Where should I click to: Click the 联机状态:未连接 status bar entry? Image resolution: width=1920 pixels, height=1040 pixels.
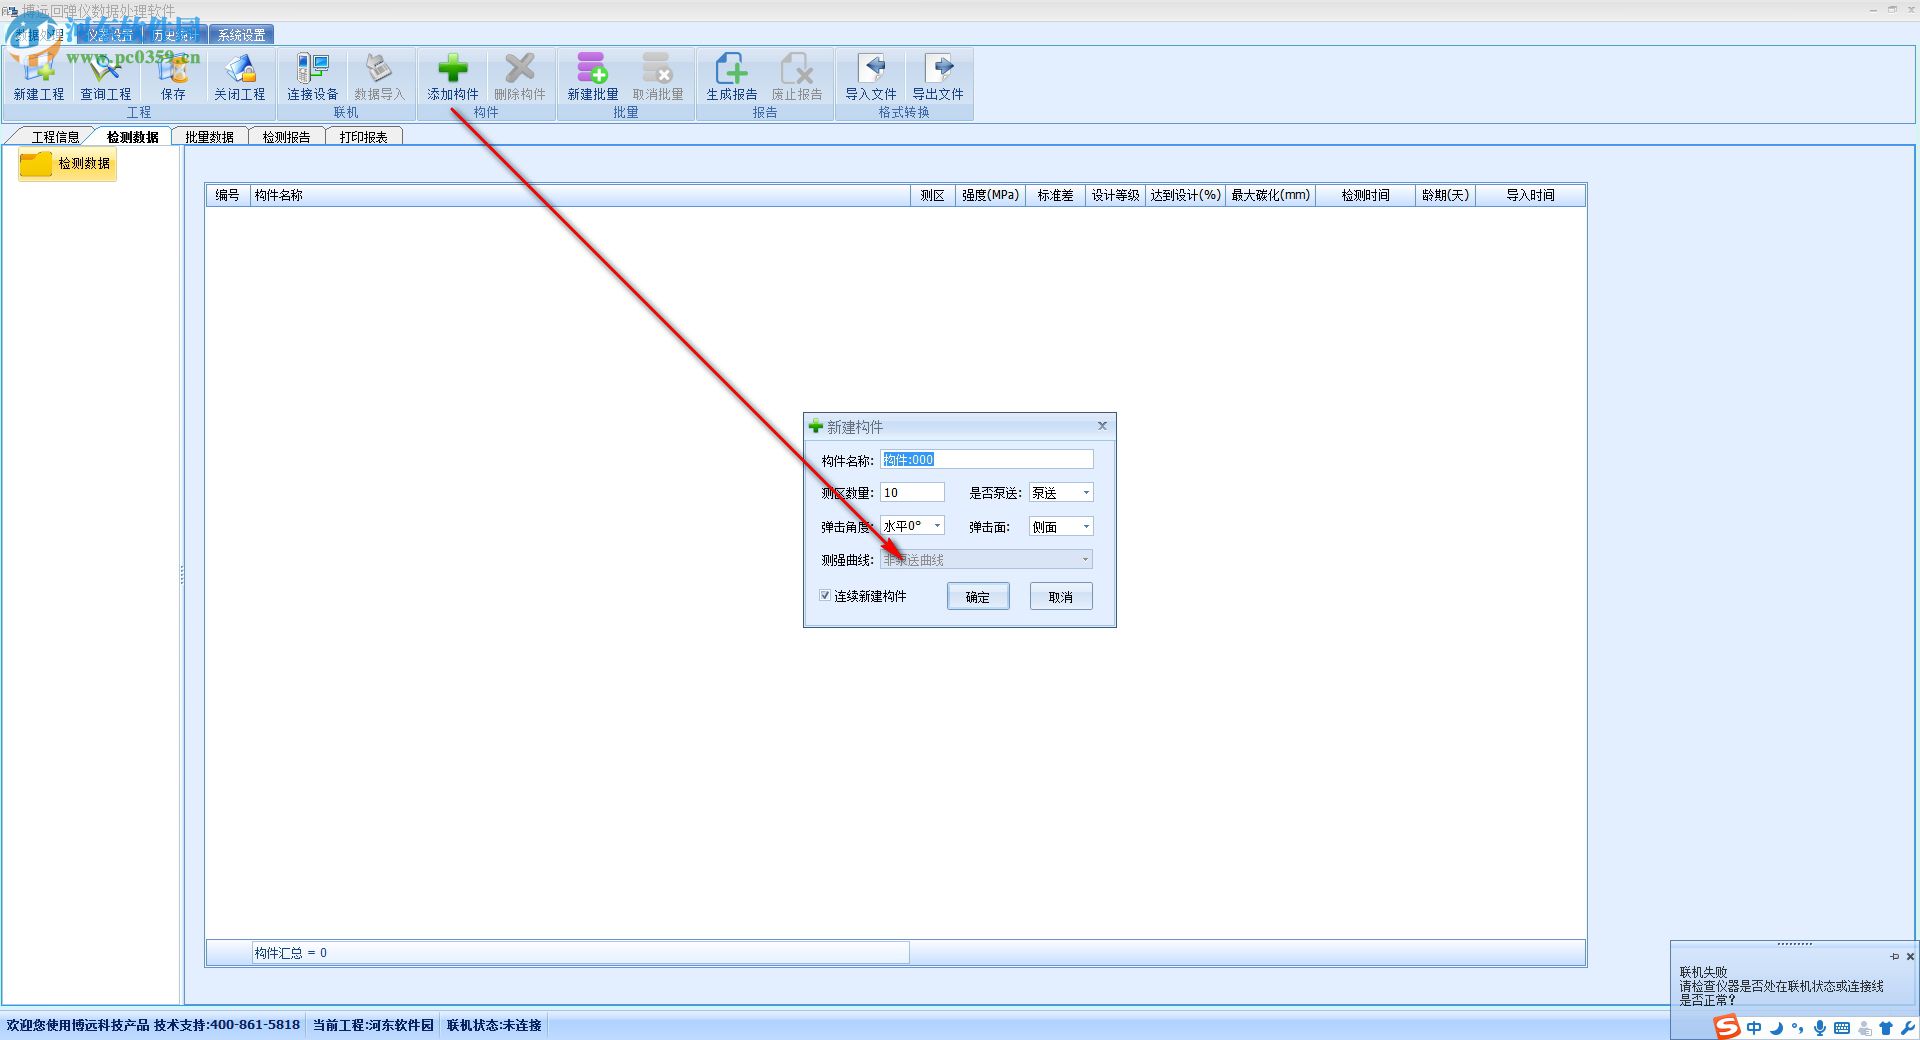click(494, 1025)
